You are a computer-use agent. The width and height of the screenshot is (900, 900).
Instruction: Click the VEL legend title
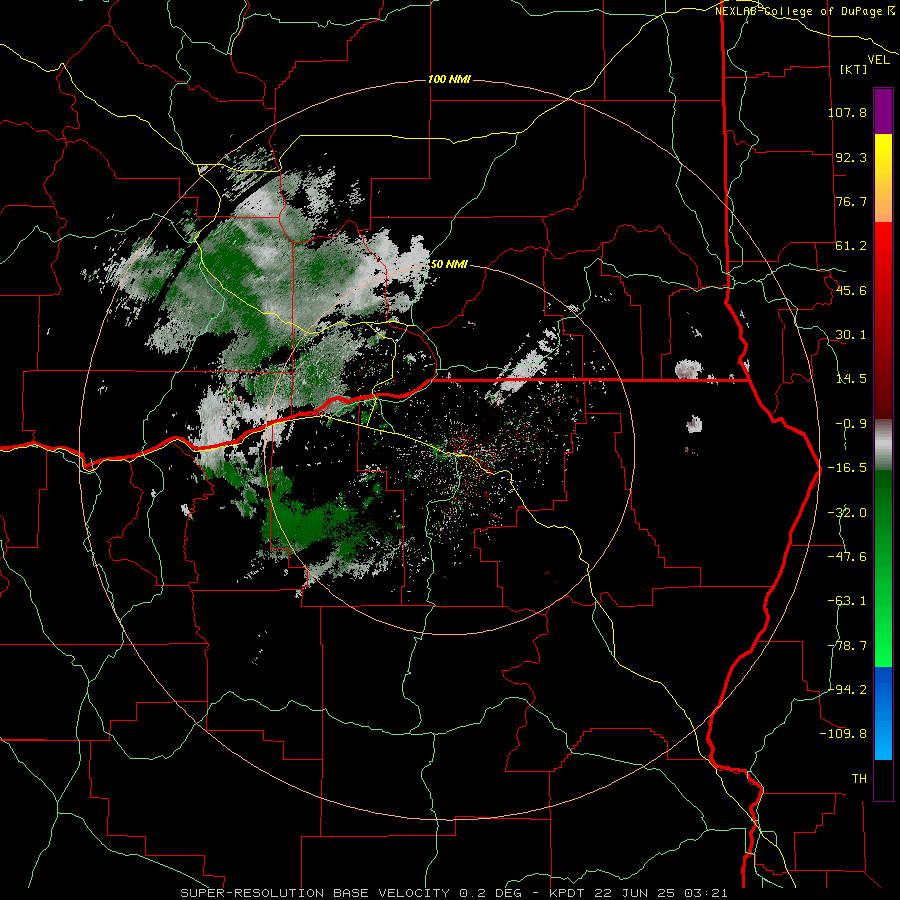pyautogui.click(x=878, y=60)
